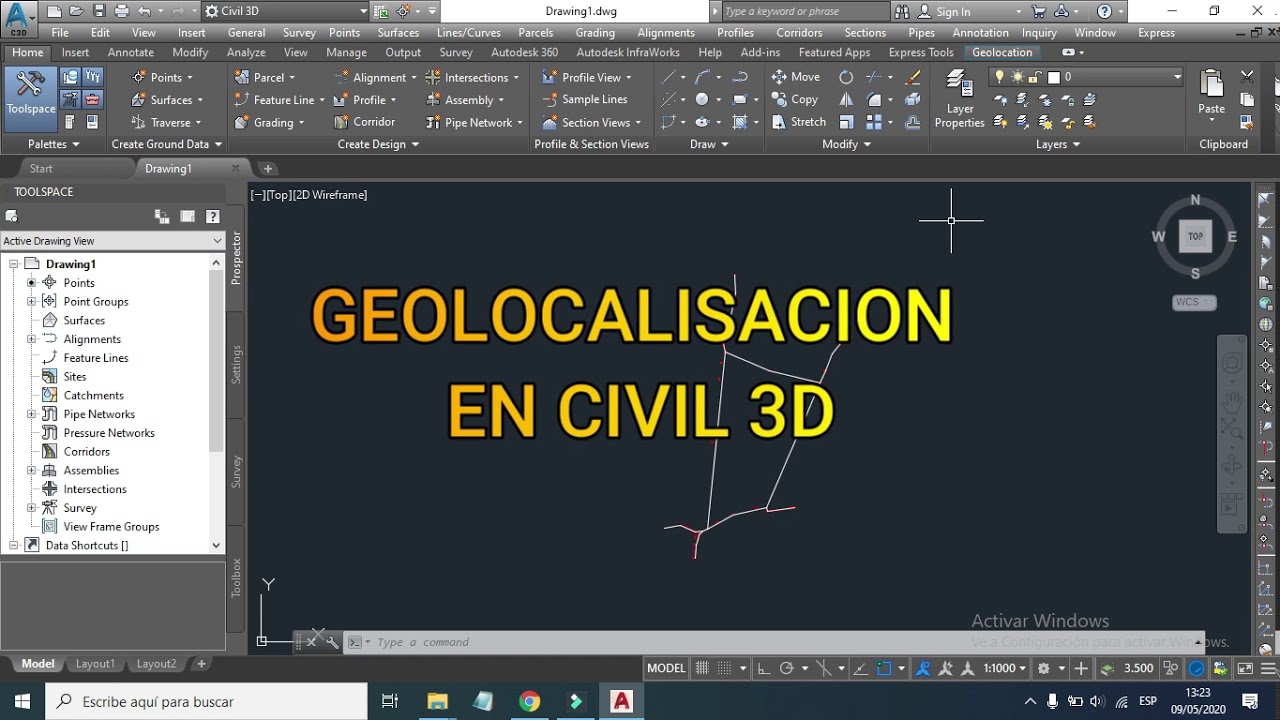Expand the Pipe Networks tree node
1280x720 pixels.
(31, 414)
